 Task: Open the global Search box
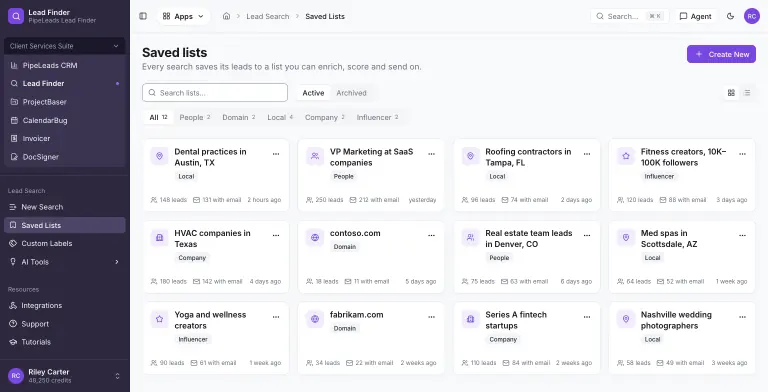click(629, 16)
